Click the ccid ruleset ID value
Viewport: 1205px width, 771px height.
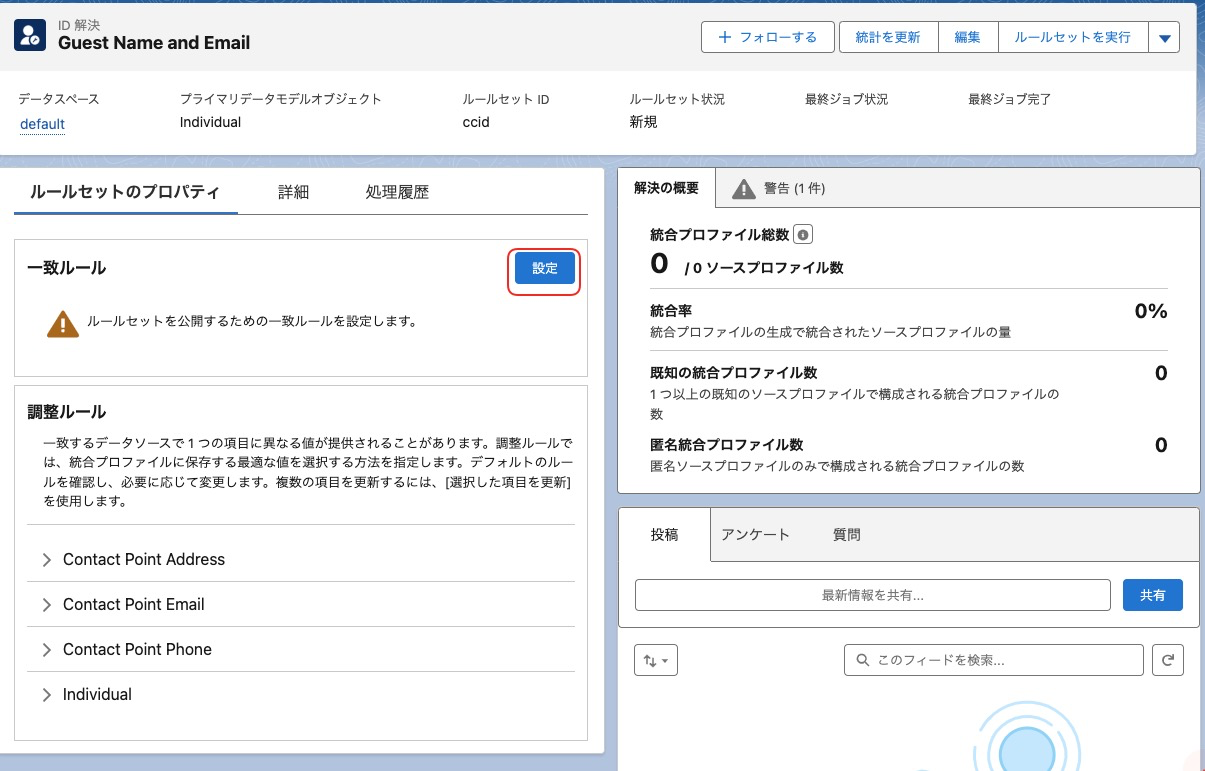click(x=476, y=122)
